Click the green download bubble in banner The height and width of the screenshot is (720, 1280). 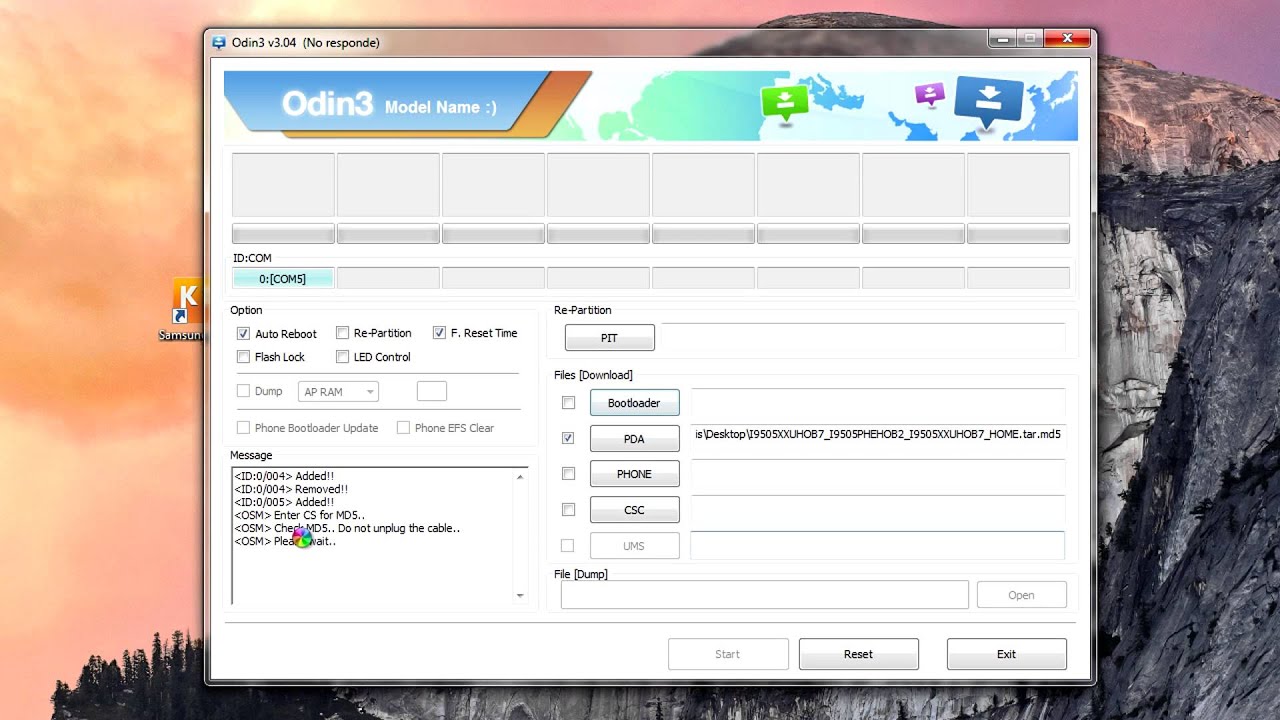click(785, 103)
